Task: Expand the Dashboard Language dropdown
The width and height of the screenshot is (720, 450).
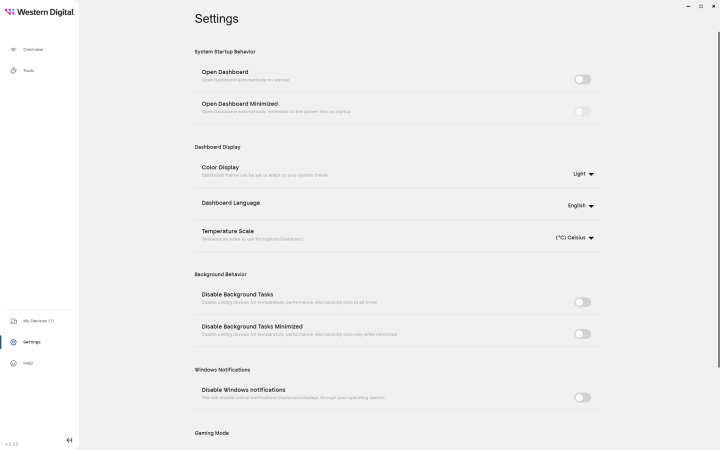Action: (x=581, y=206)
